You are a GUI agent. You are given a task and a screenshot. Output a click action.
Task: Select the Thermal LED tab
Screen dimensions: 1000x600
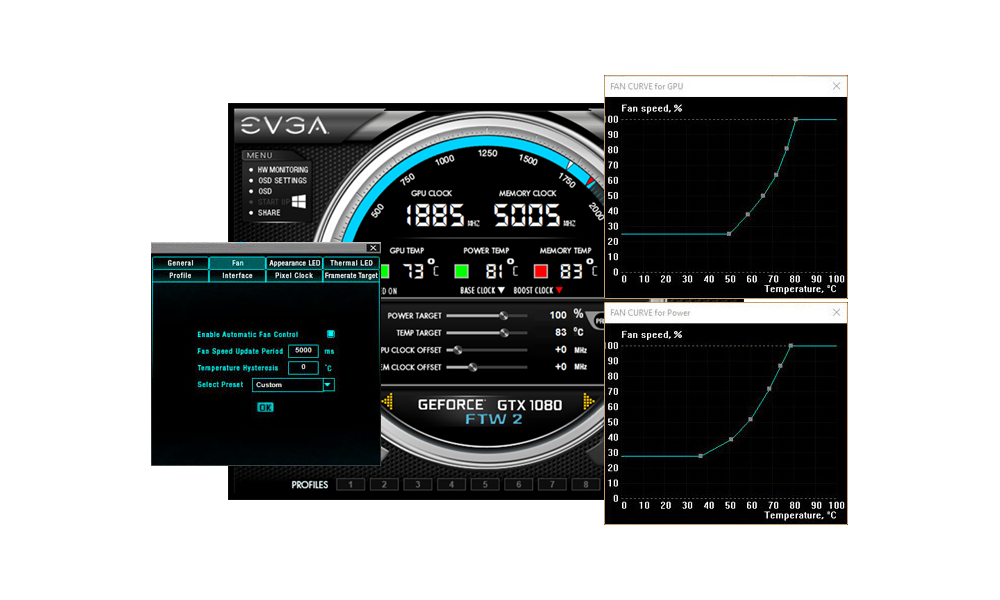(x=351, y=263)
